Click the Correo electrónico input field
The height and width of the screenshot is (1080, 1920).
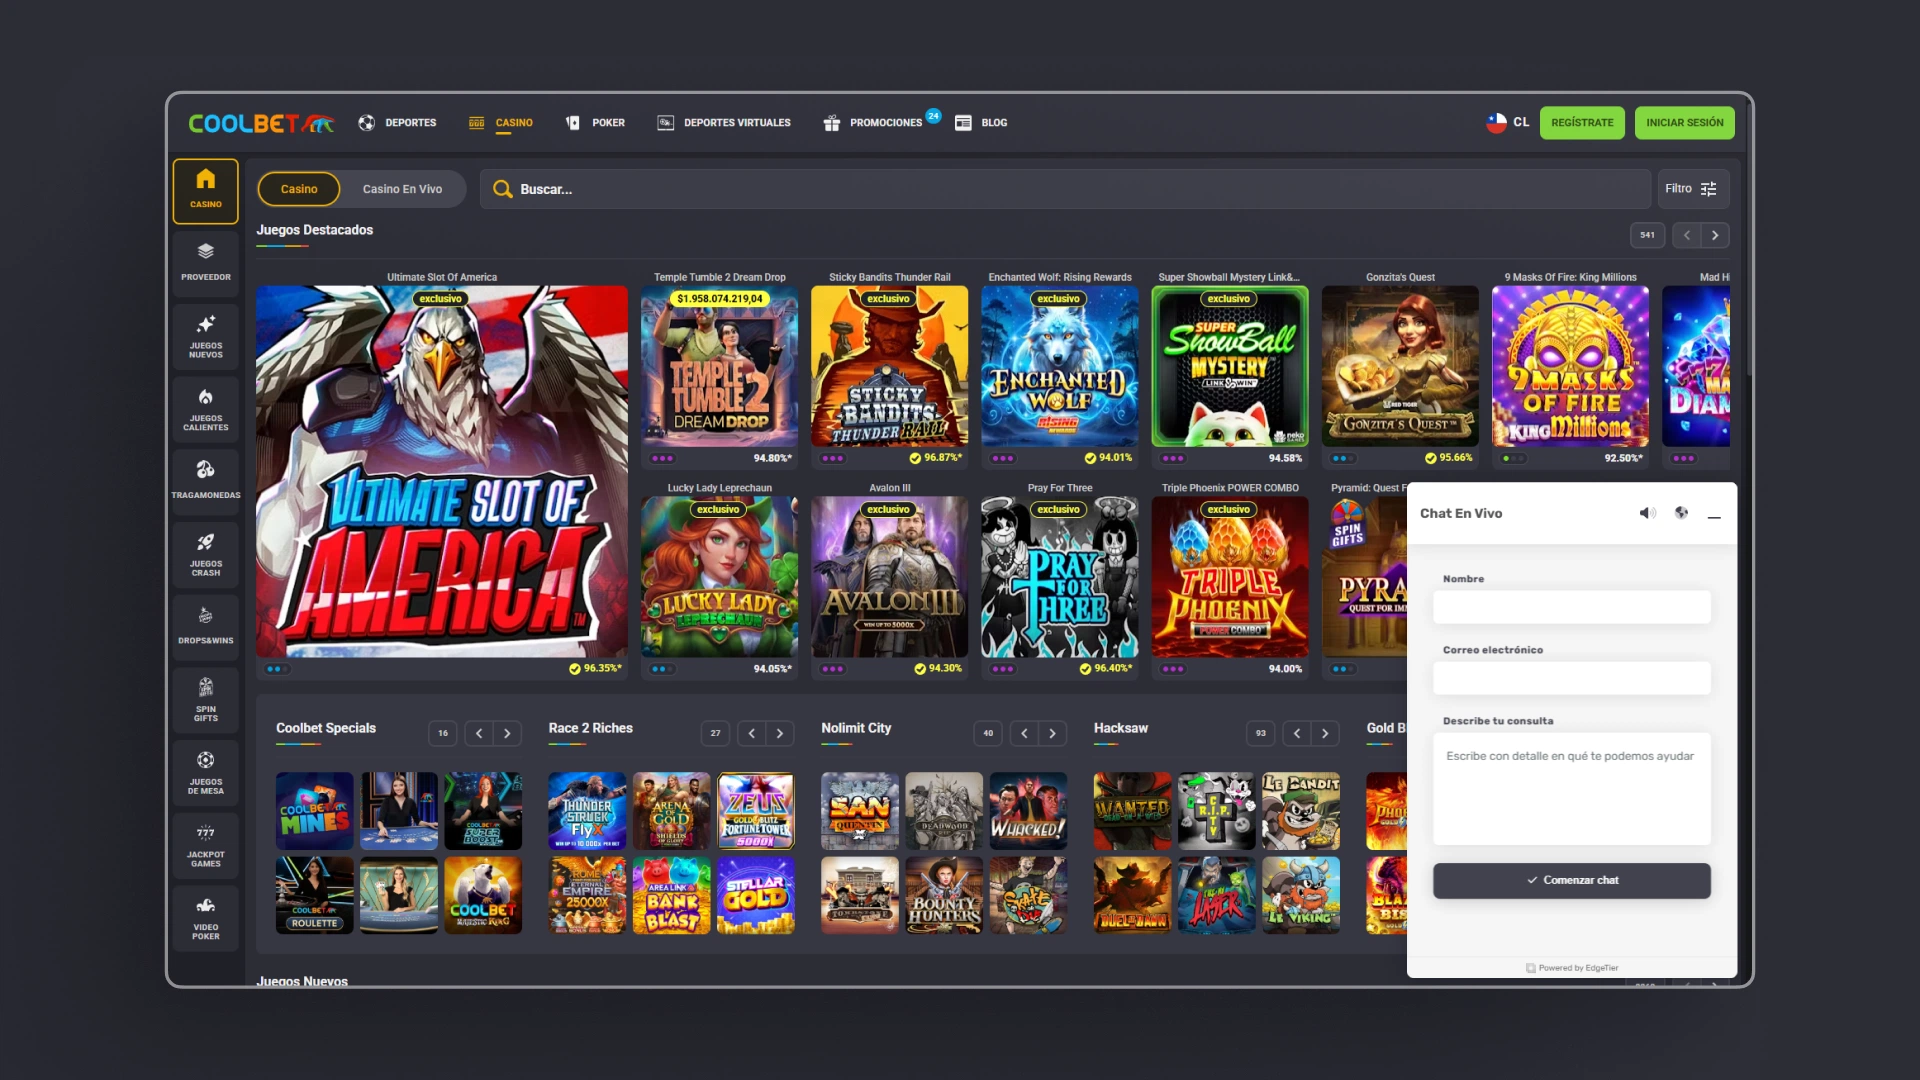(x=1572, y=678)
